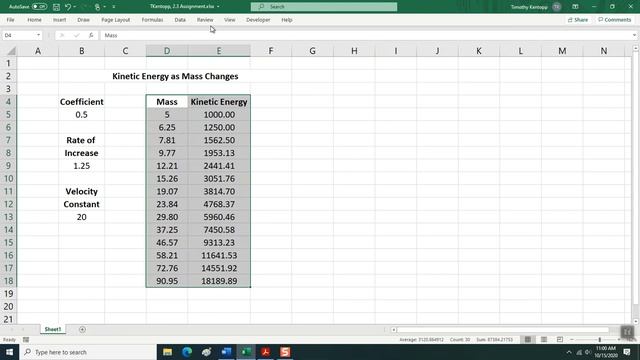Viewport: 640px width, 360px height.
Task: Click zoom out minus button
Action: [572, 340]
